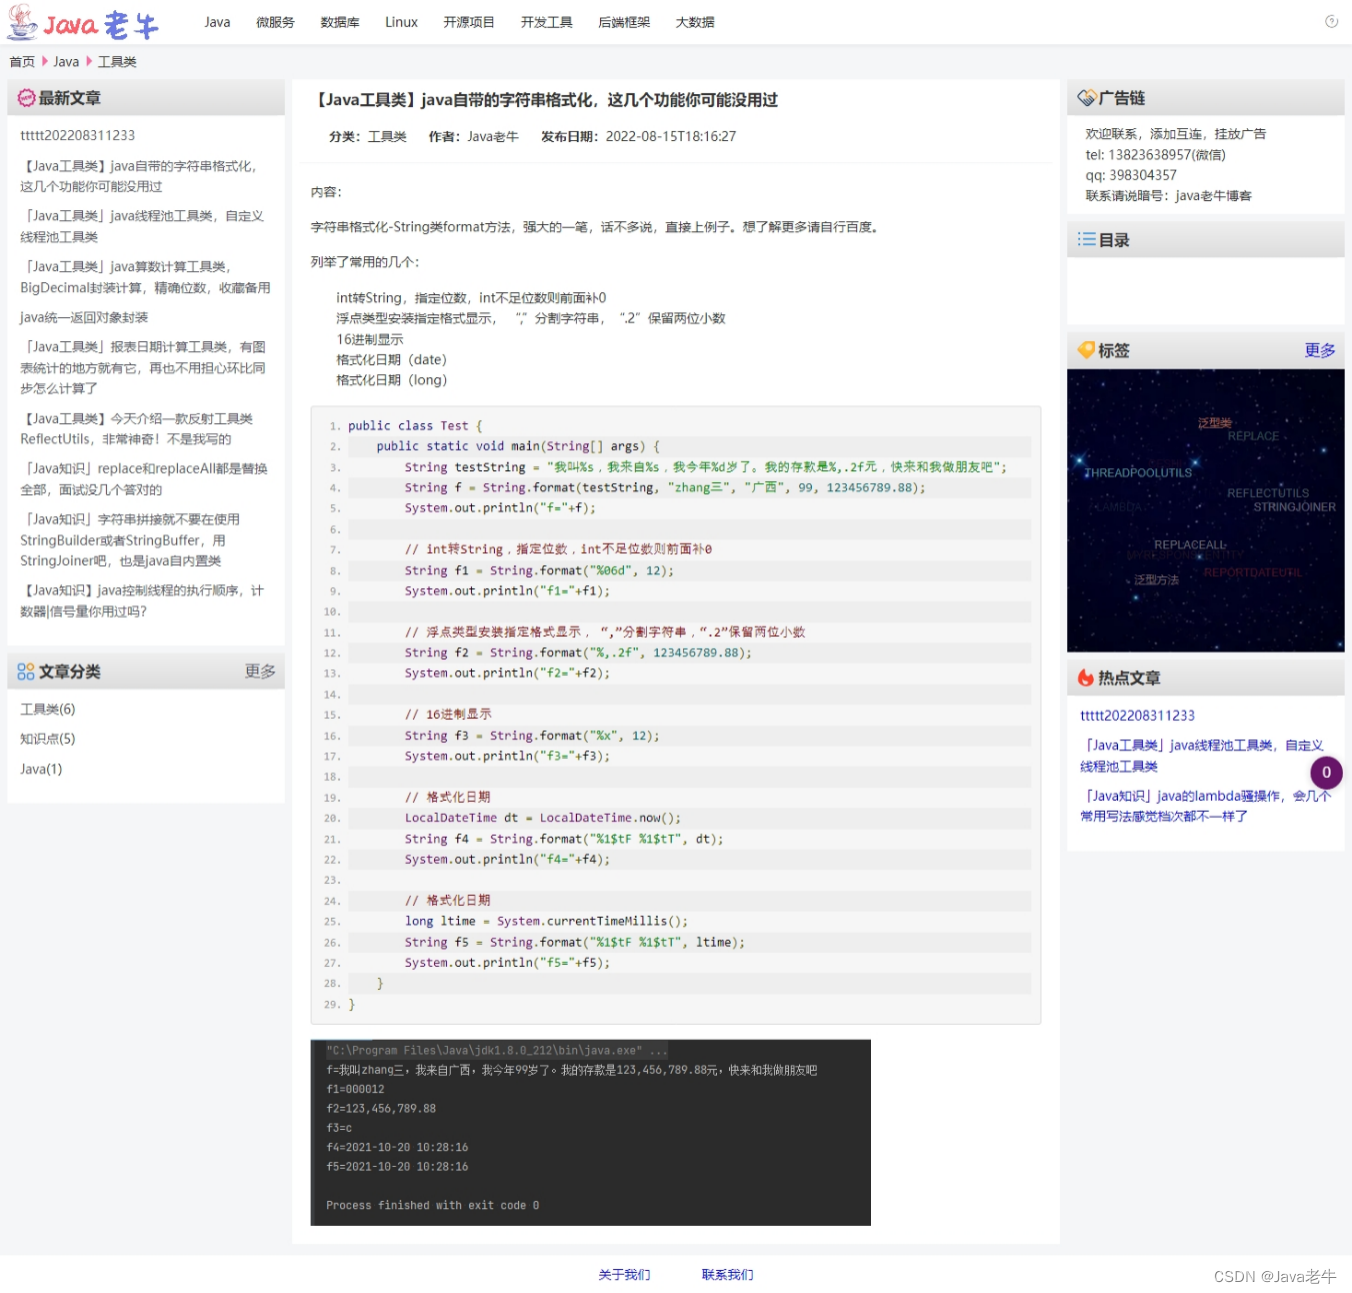Select 开源项目 in the top navigation
The width and height of the screenshot is (1352, 1293).
click(x=468, y=21)
